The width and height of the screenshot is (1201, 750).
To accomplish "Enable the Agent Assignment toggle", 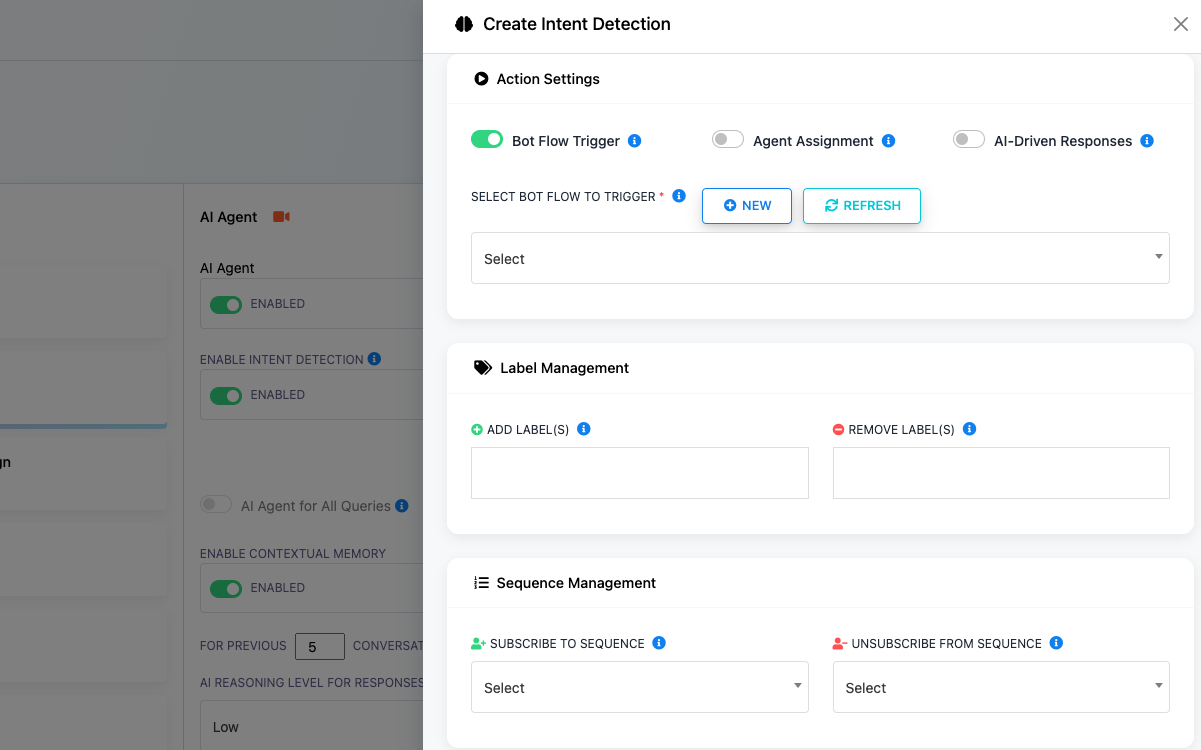I will pyautogui.click(x=727, y=140).
